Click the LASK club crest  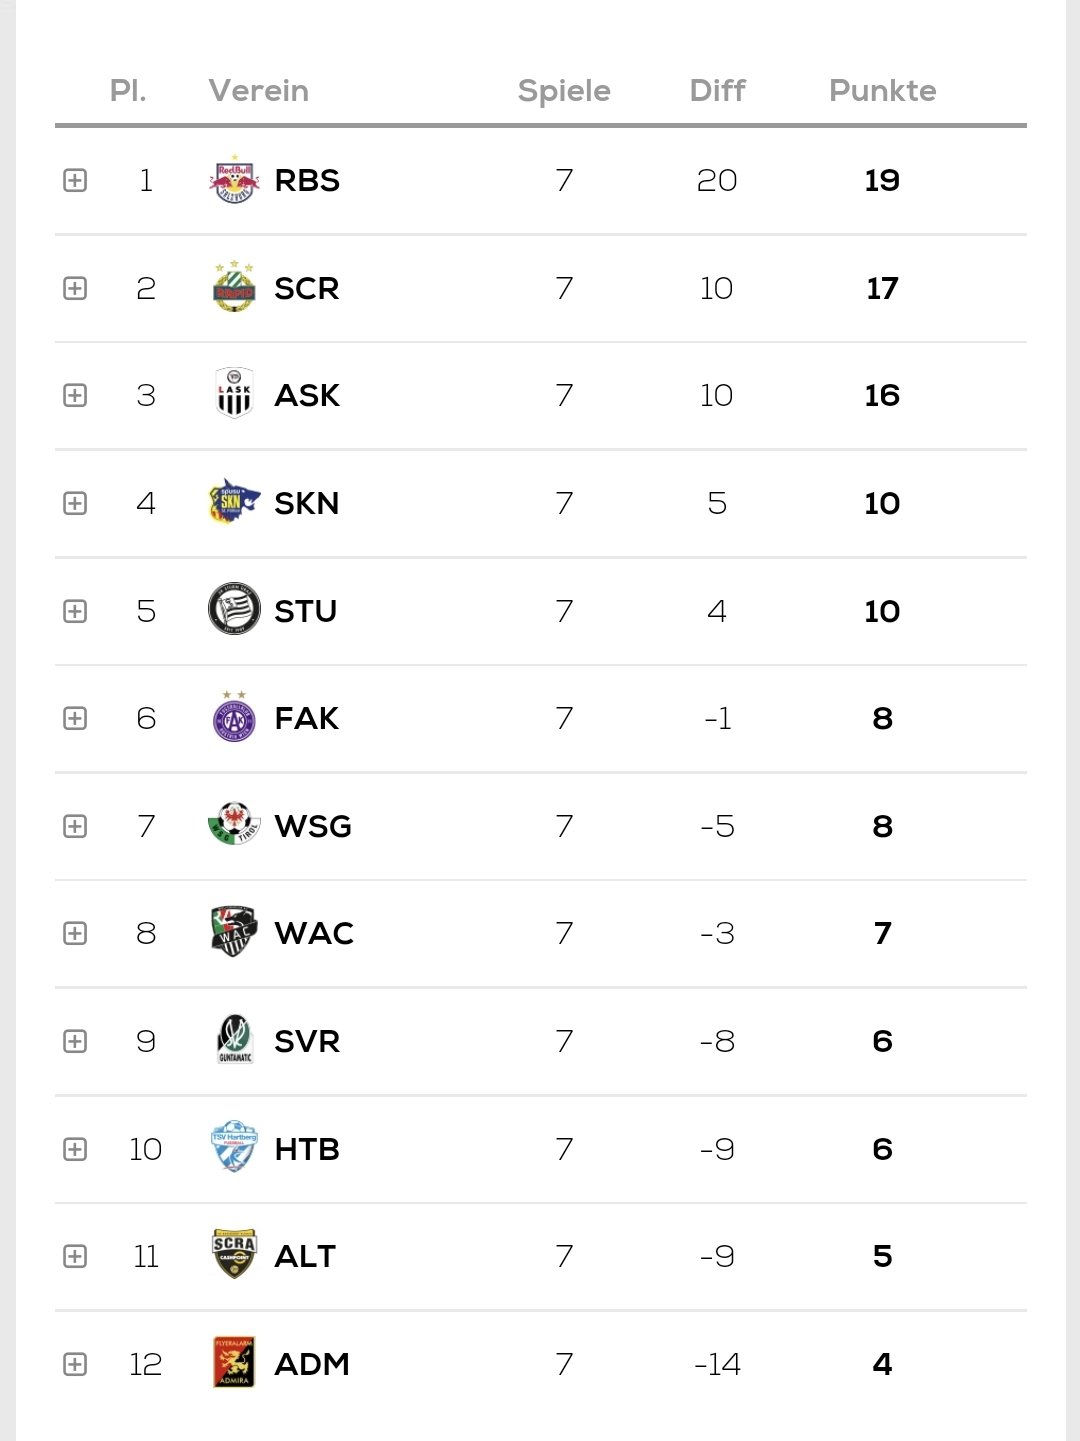click(234, 395)
